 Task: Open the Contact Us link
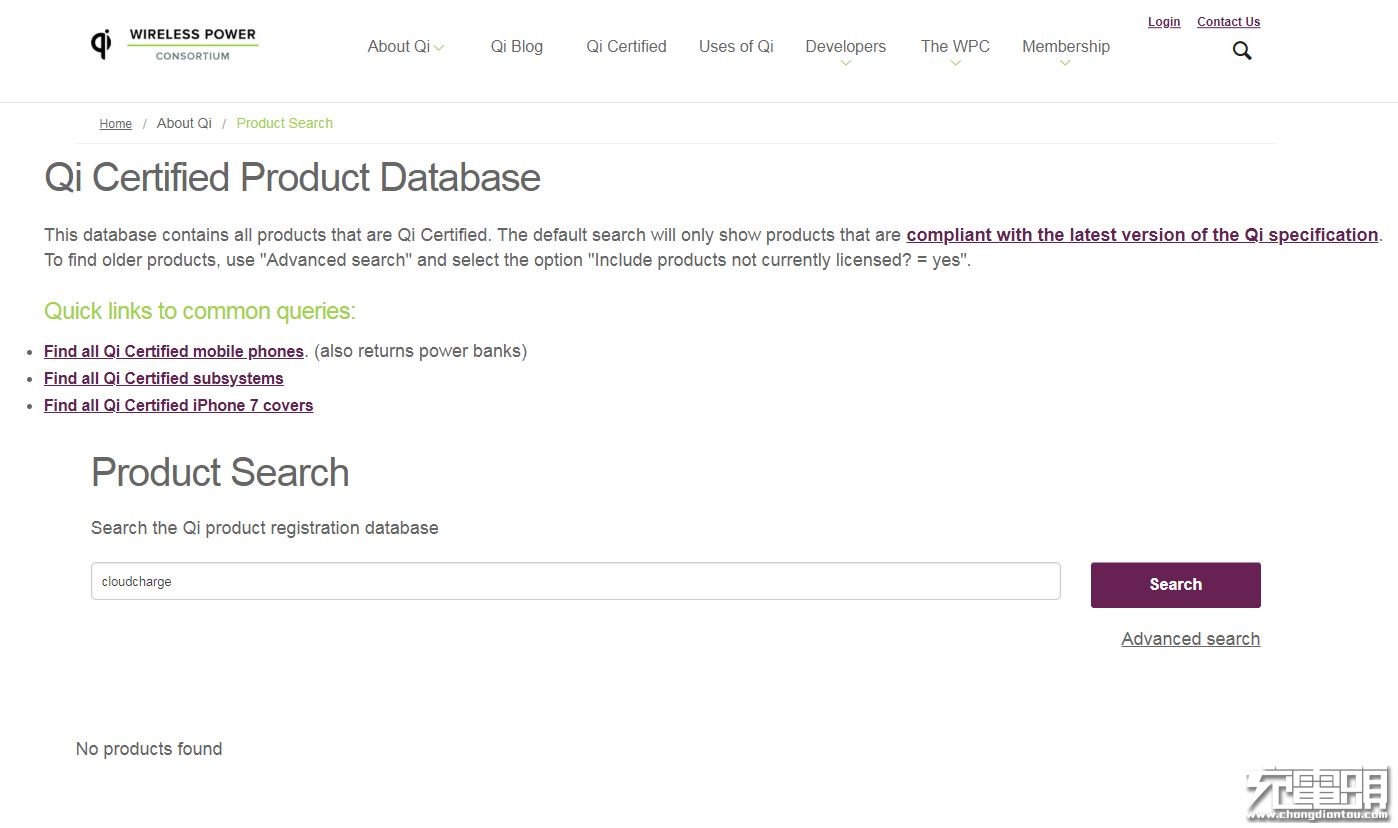point(1228,22)
